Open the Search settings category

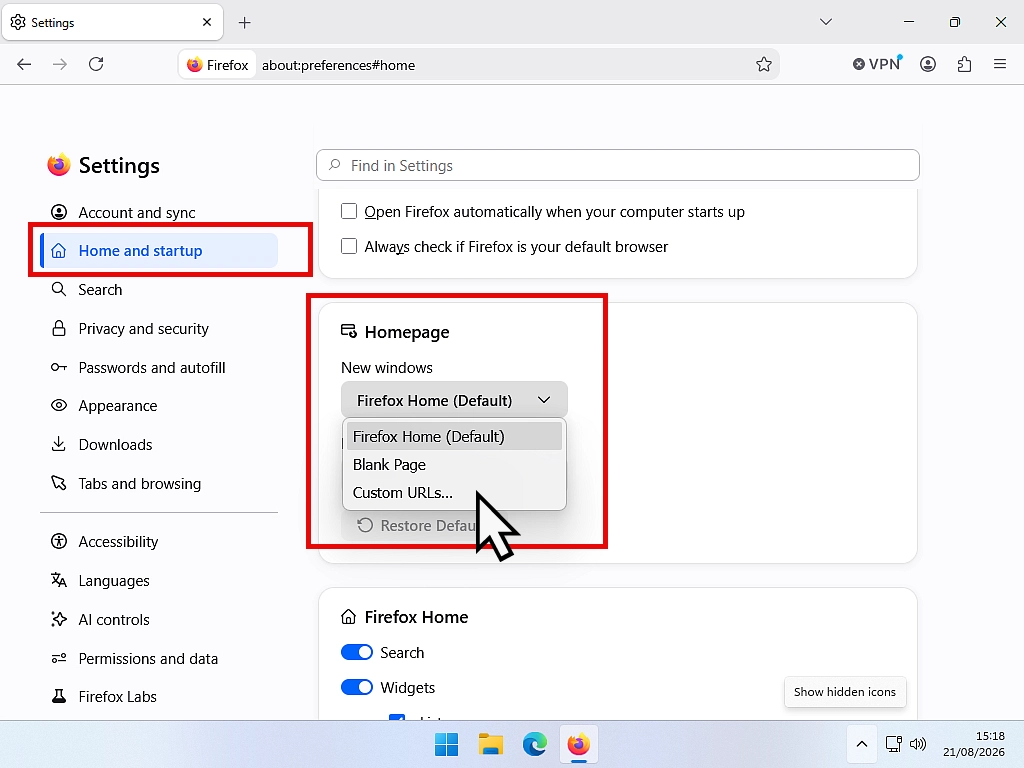point(159,289)
